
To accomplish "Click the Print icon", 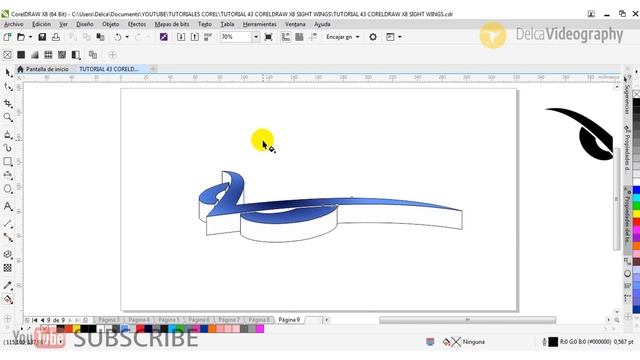I will 56,37.
